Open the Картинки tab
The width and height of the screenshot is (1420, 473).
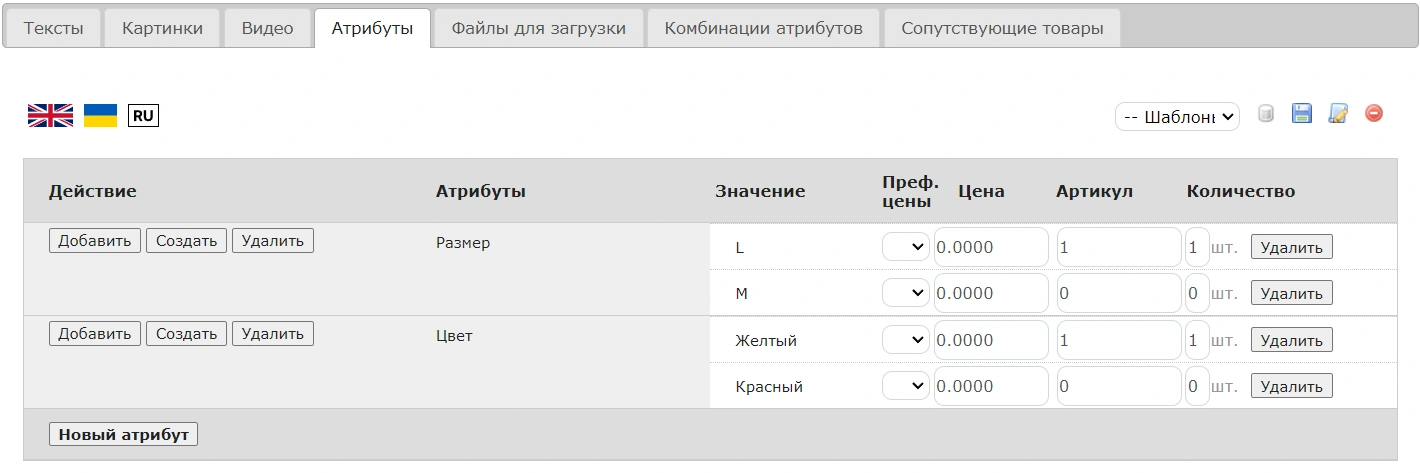click(162, 28)
